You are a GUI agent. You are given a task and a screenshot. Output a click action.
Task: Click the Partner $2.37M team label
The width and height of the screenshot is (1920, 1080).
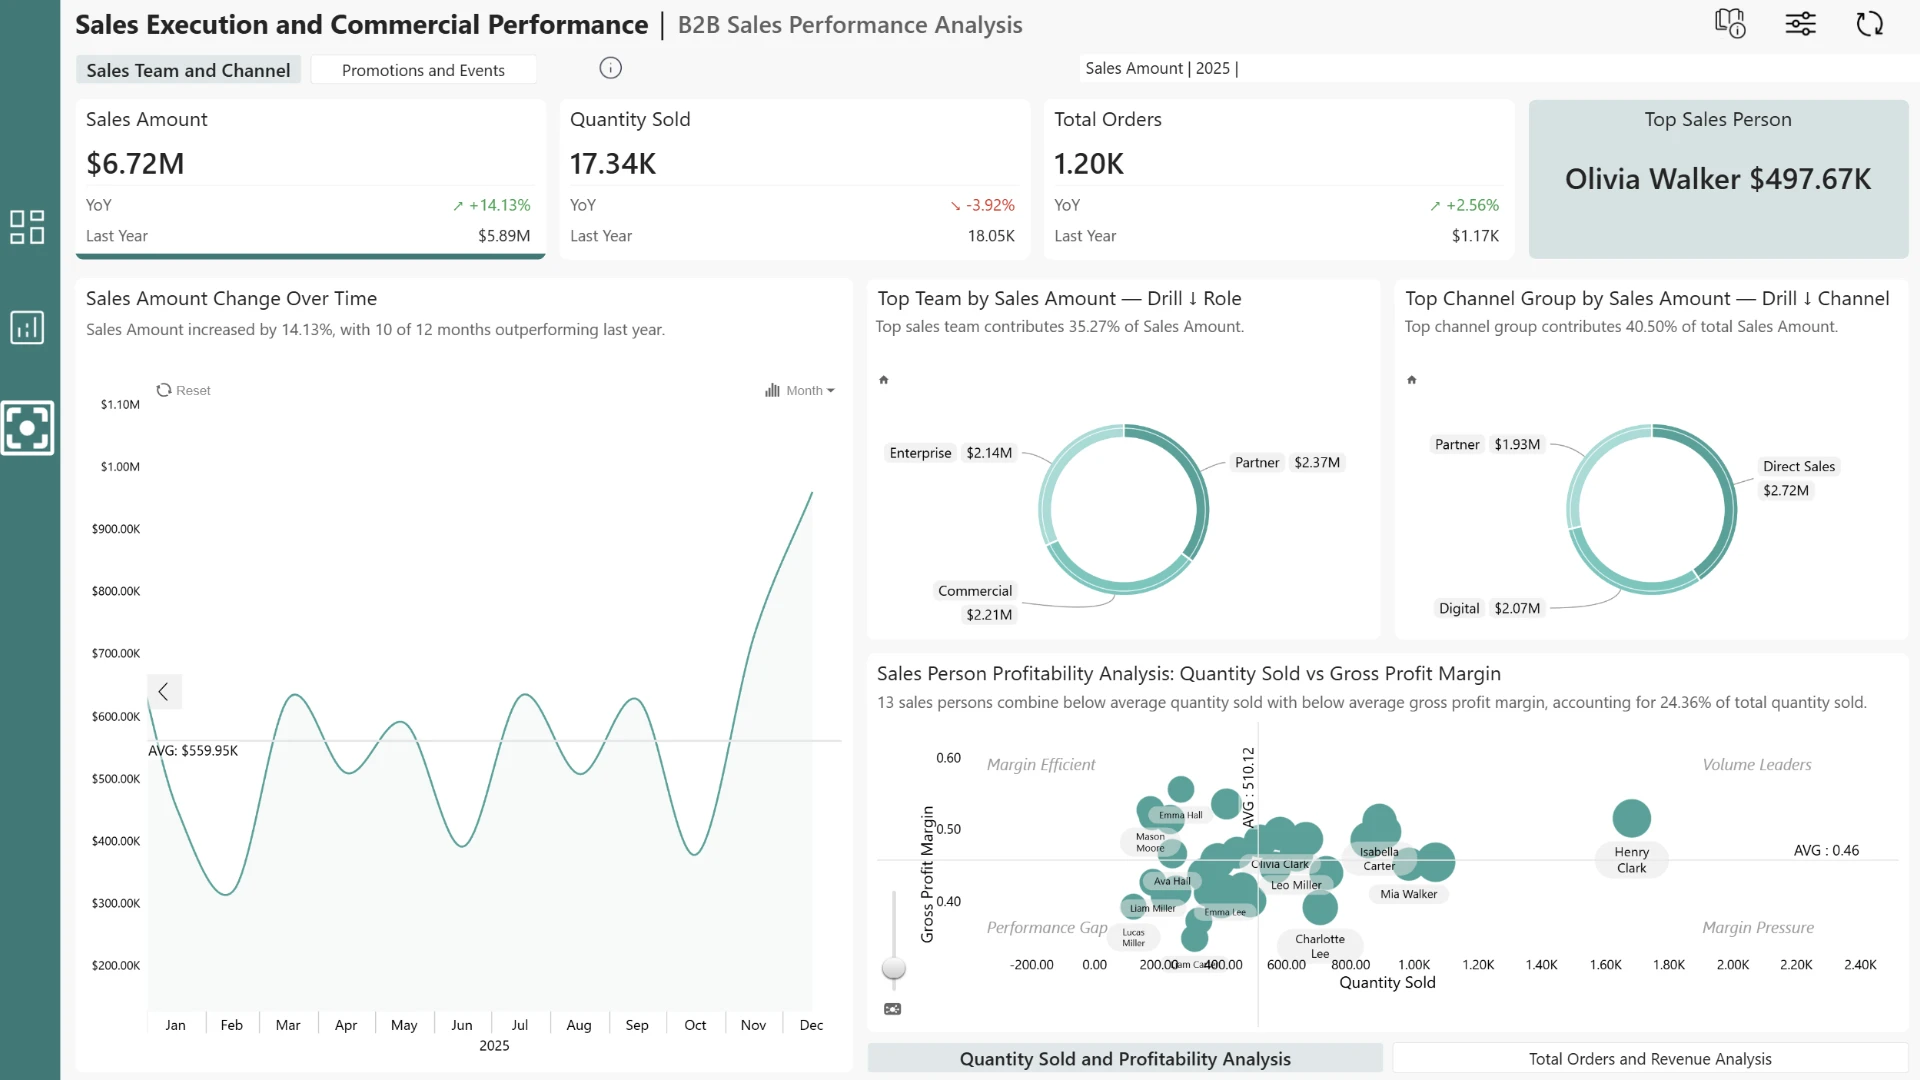tap(1287, 462)
